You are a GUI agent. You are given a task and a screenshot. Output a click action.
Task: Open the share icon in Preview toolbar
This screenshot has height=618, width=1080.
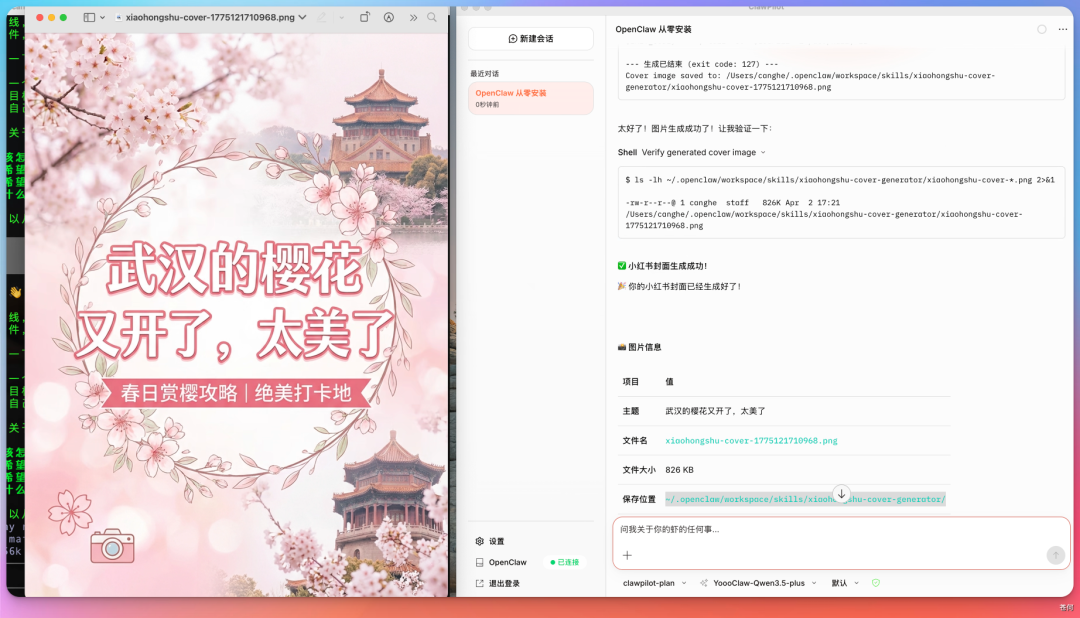(365, 17)
